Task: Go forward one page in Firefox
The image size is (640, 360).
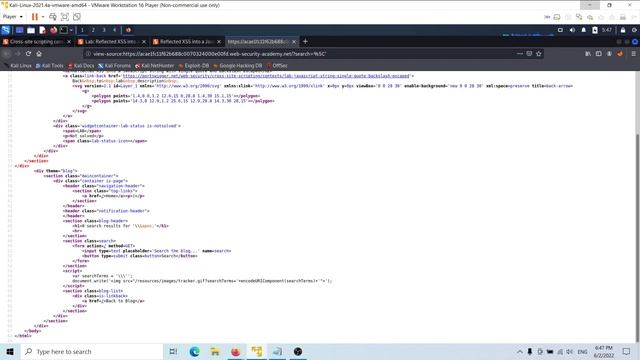Action: 18,53
